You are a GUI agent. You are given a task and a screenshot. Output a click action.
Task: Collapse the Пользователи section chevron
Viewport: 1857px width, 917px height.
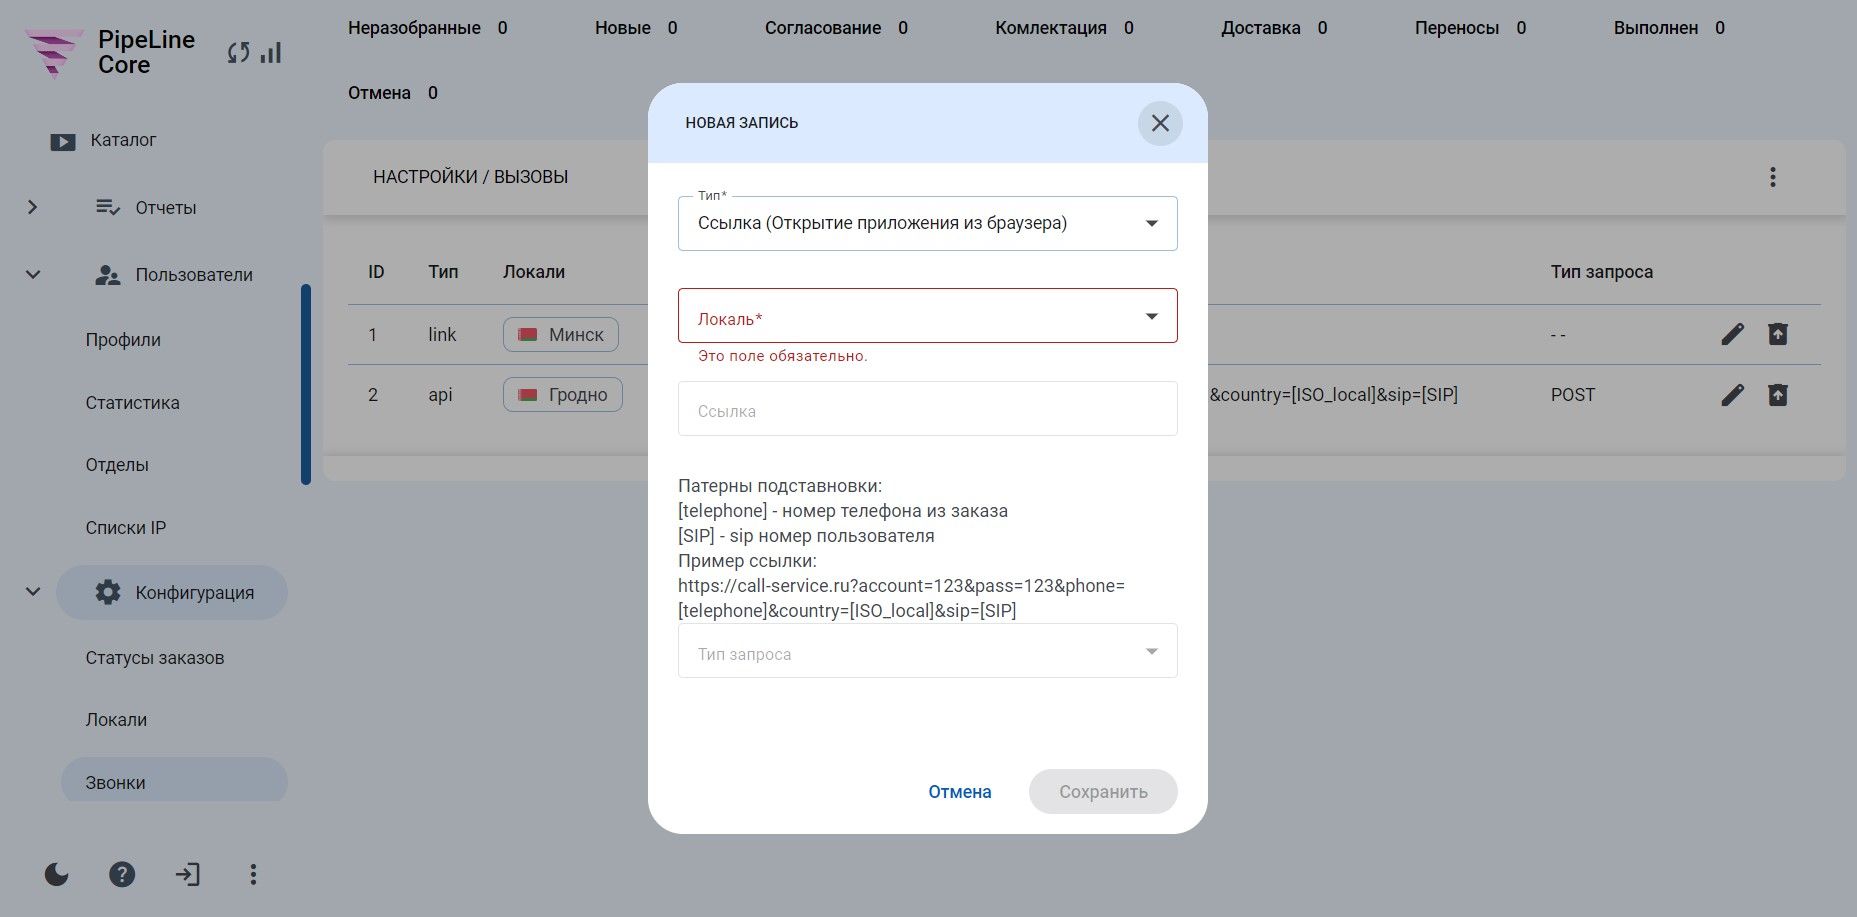[x=33, y=274]
